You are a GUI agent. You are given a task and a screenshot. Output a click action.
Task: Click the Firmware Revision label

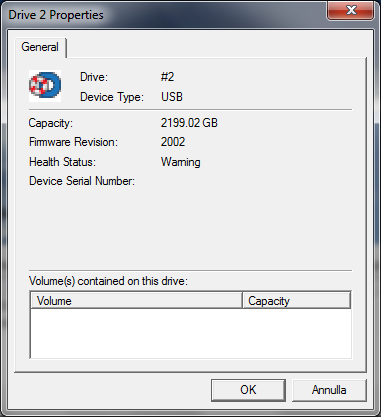coord(73,142)
